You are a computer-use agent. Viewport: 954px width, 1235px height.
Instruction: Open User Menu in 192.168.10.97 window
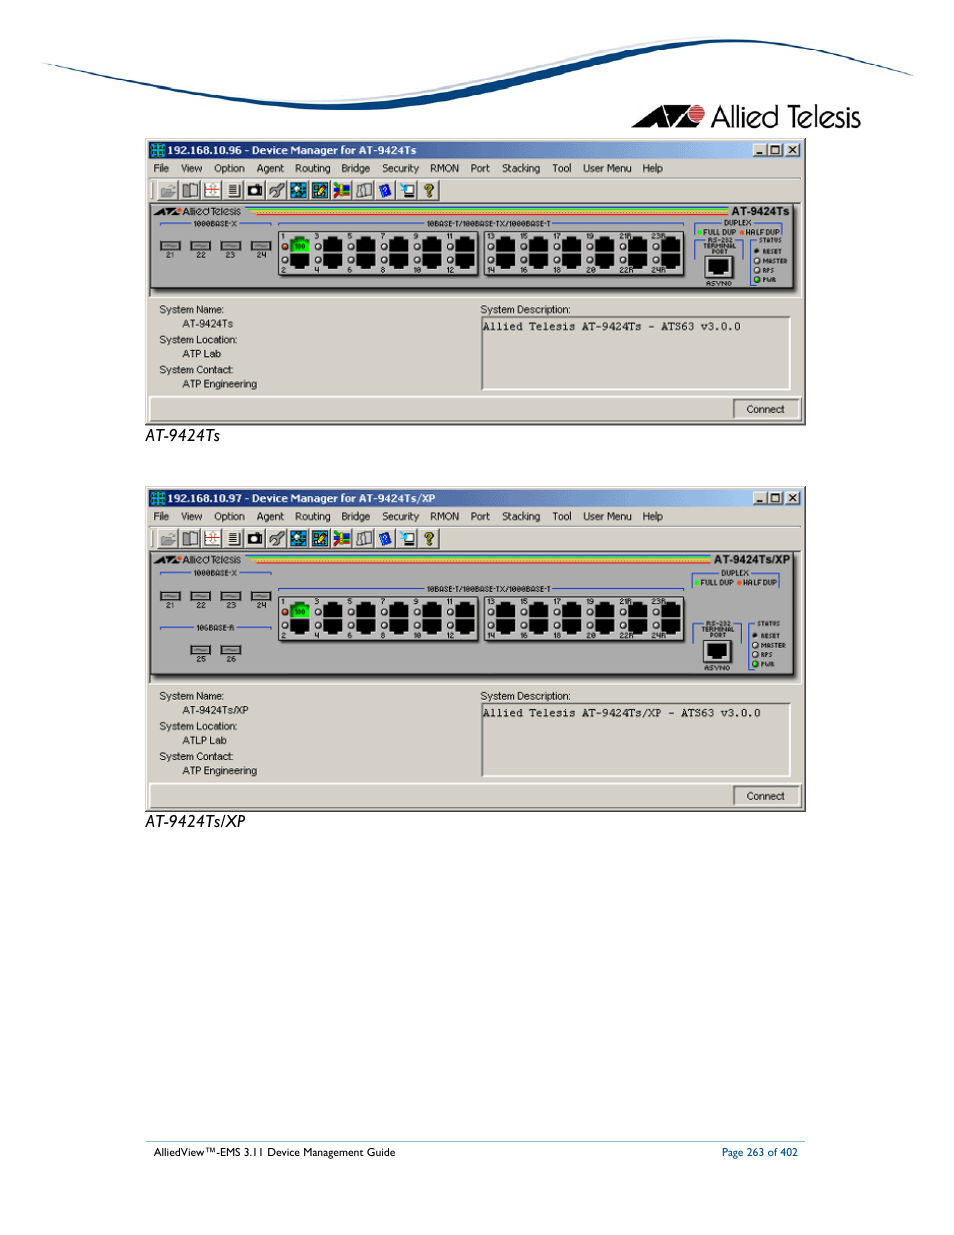click(607, 516)
